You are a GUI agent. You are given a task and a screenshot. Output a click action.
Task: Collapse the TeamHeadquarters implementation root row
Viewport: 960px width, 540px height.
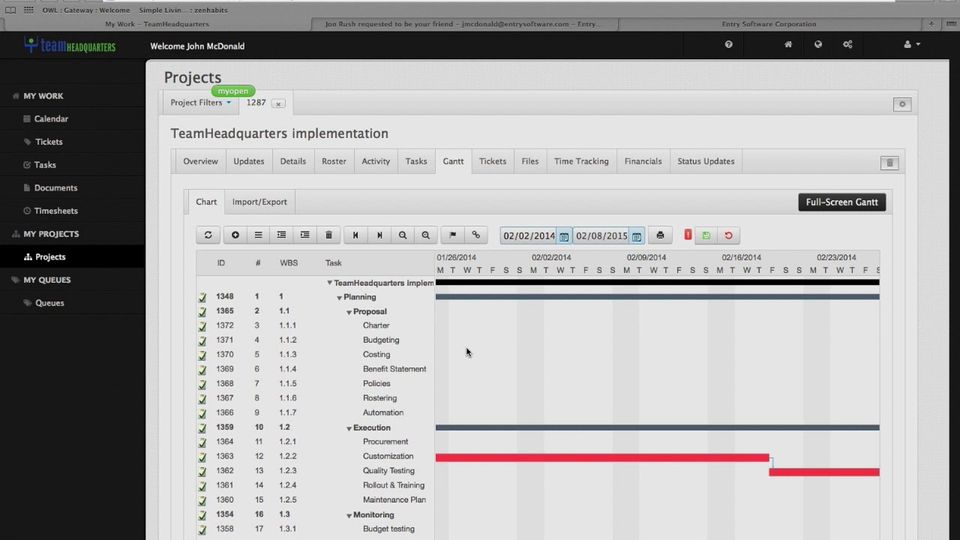click(x=329, y=283)
